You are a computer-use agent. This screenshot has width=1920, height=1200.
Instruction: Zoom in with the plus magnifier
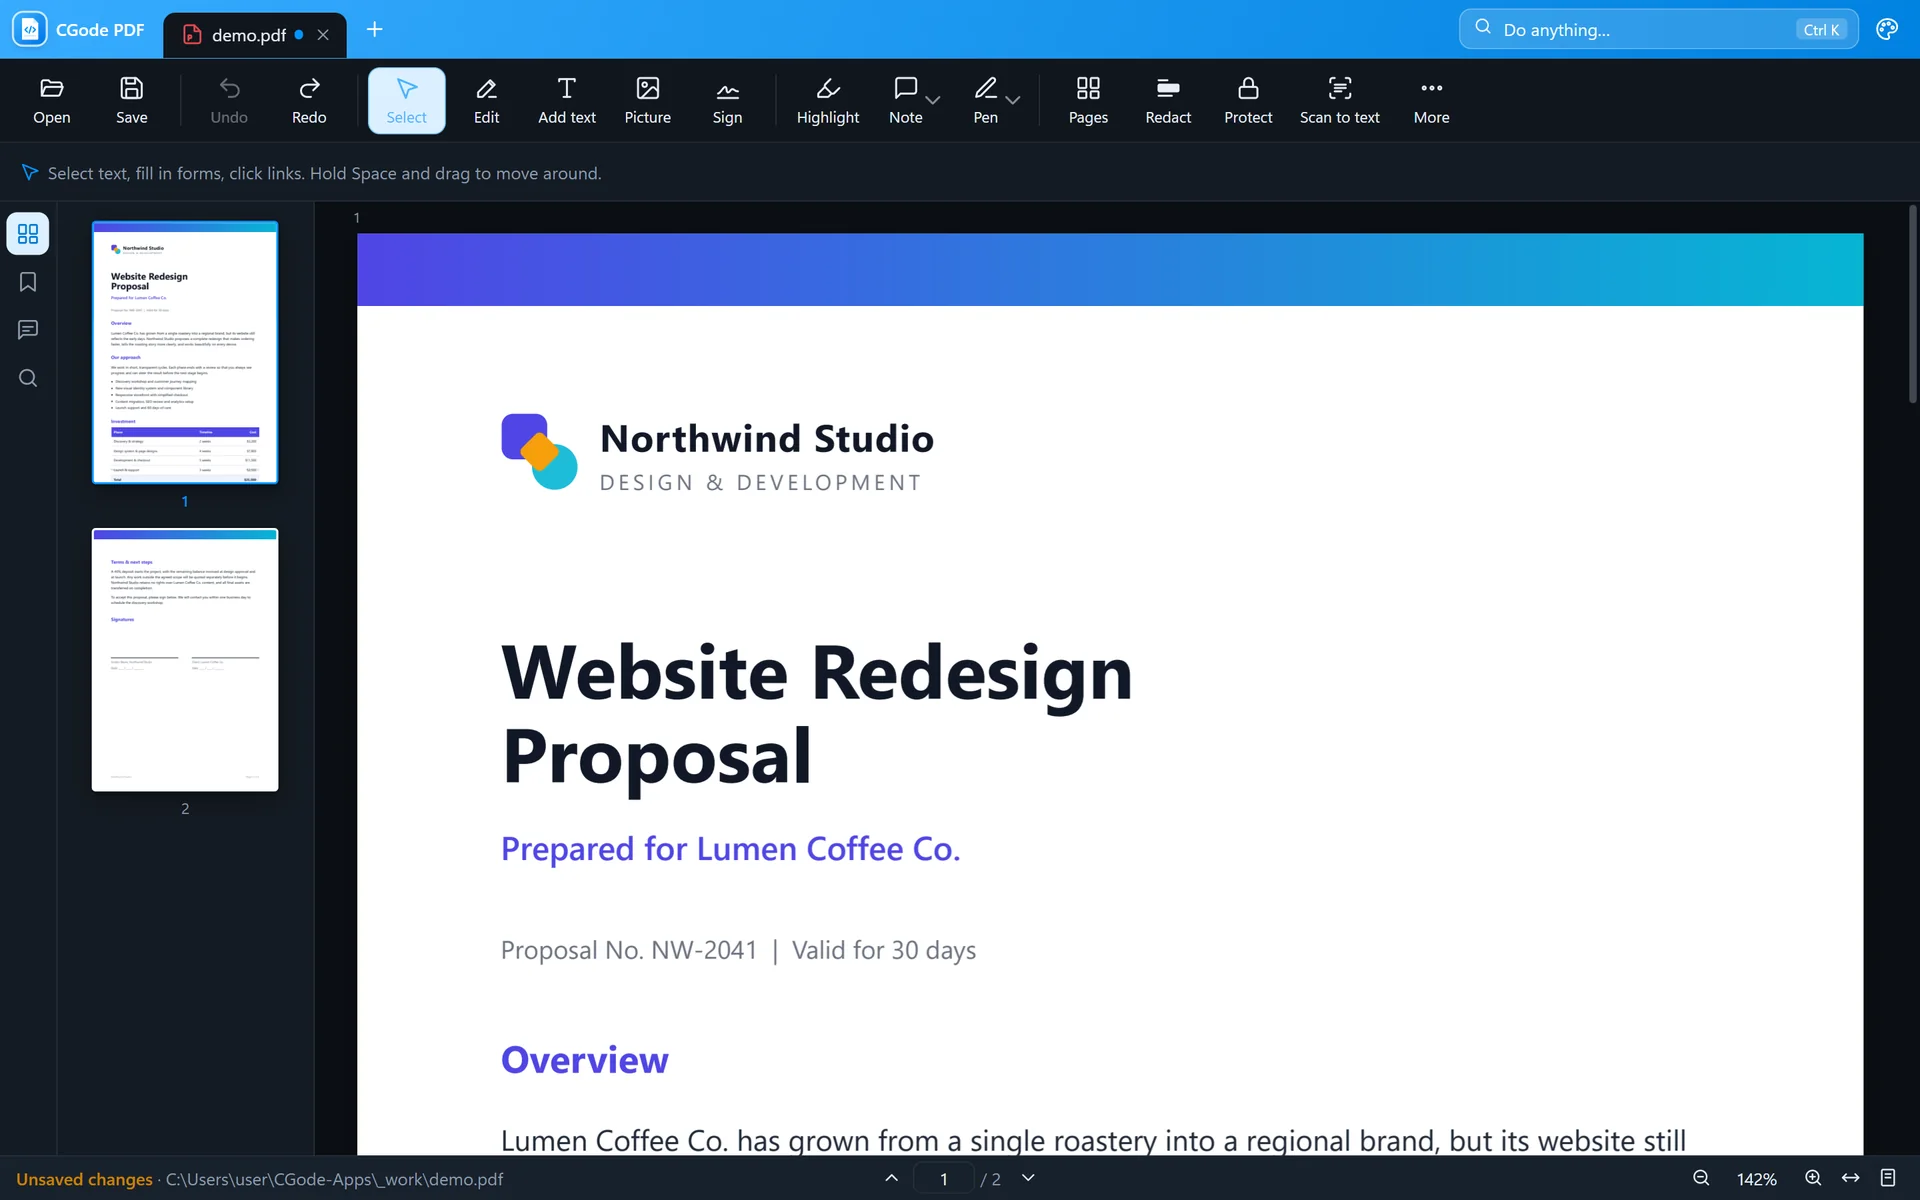(1813, 1178)
